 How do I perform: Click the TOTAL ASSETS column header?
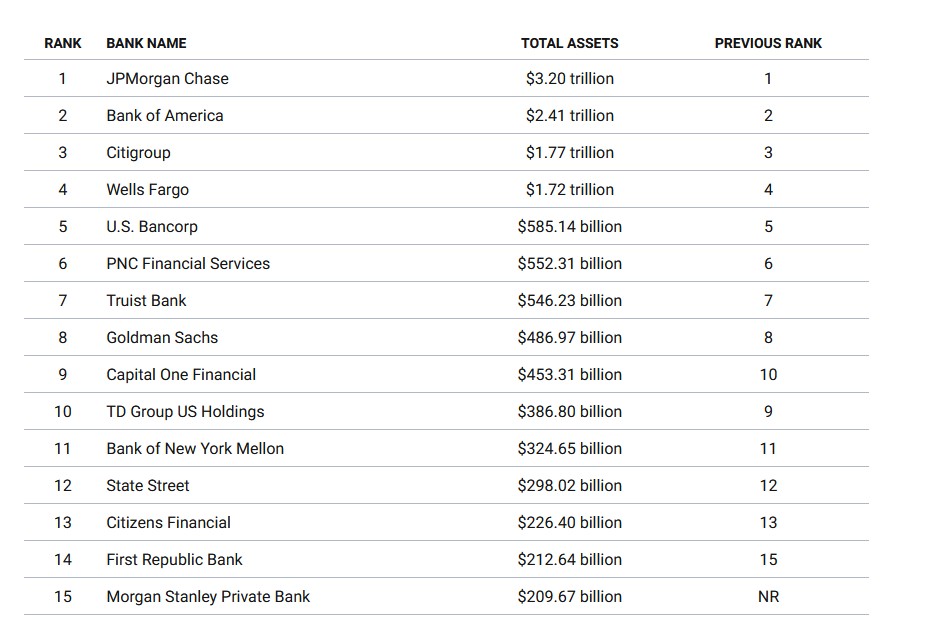(x=569, y=43)
